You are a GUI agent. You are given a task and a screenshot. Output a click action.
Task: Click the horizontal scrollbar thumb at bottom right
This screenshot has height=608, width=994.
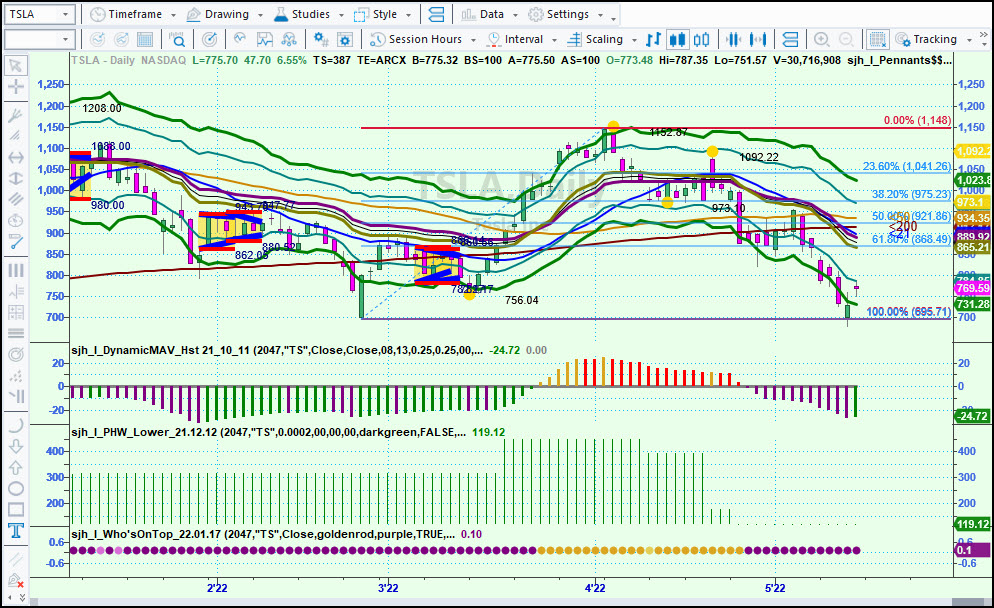pyautogui.click(x=967, y=602)
